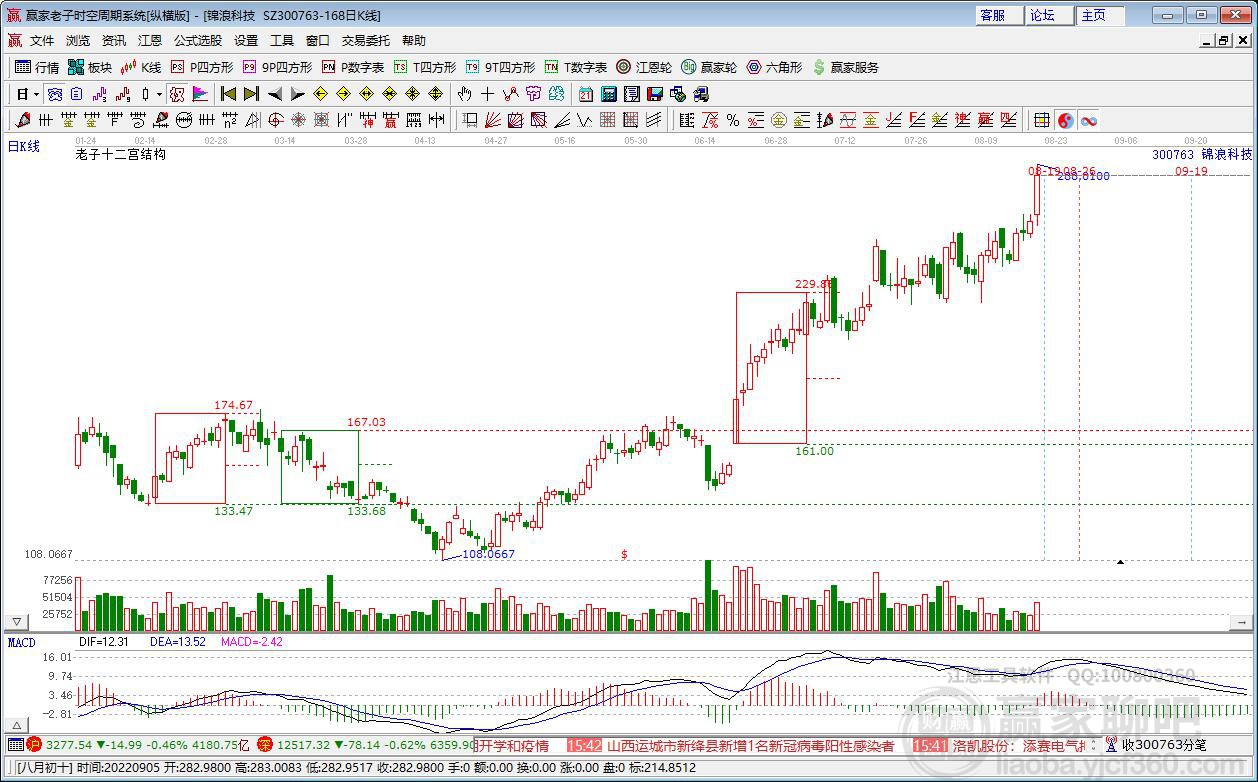Image resolution: width=1258 pixels, height=782 pixels.
Task: Select the percent % drawing tool
Action: (733, 120)
